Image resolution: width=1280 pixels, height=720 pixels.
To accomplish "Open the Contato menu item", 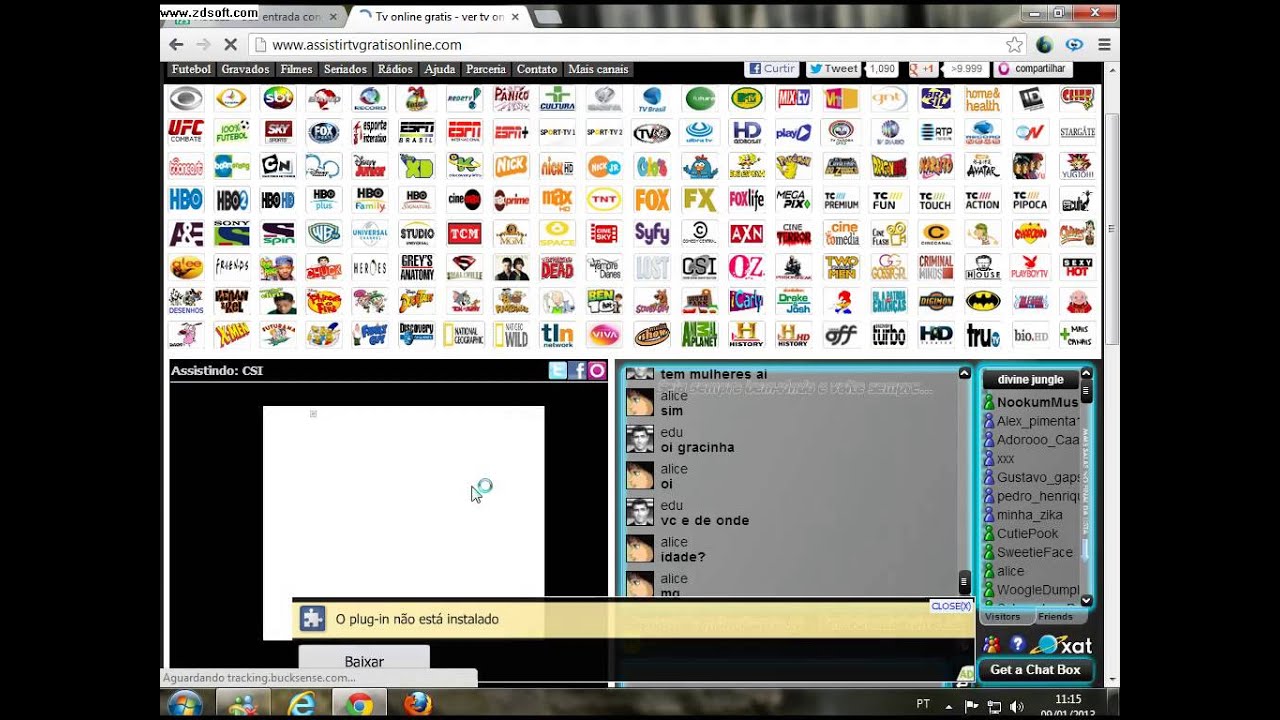I will coord(537,69).
